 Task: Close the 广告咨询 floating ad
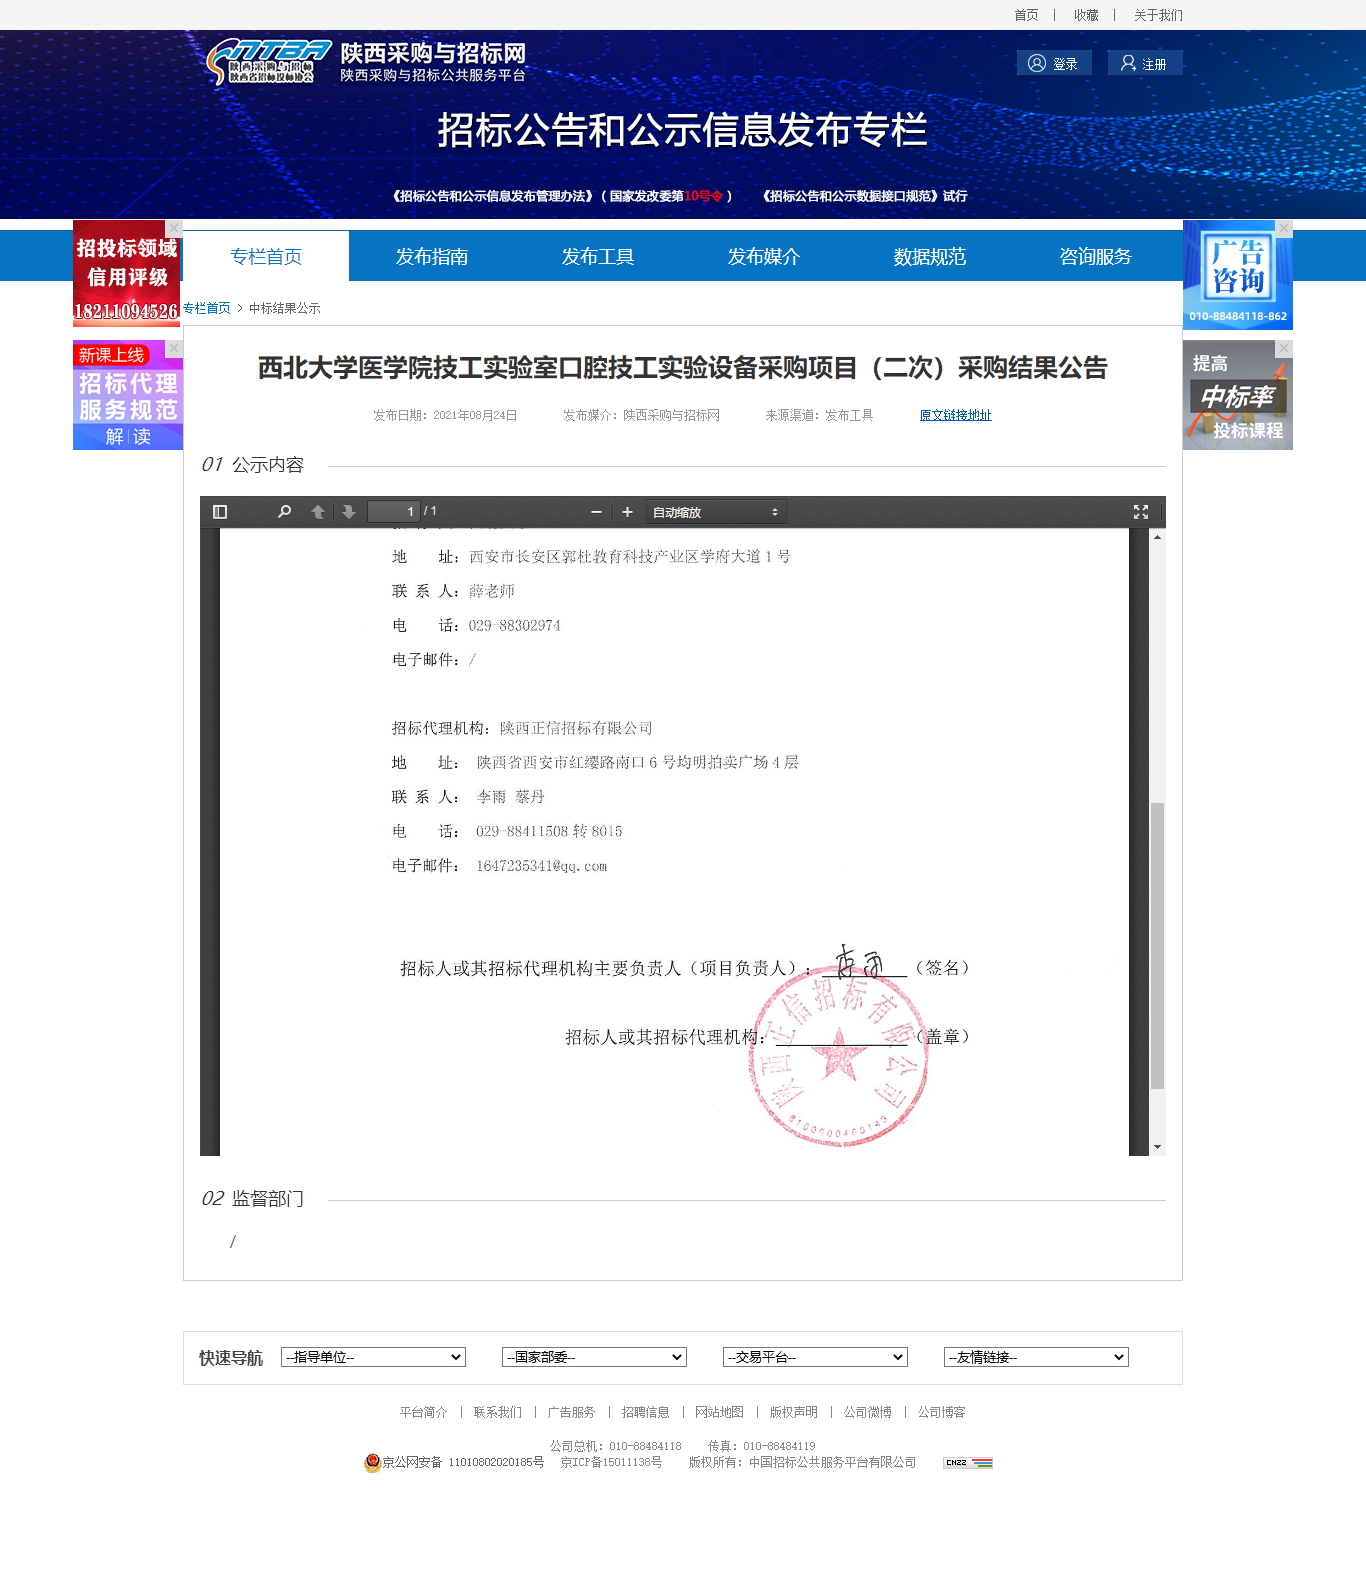(x=1284, y=228)
